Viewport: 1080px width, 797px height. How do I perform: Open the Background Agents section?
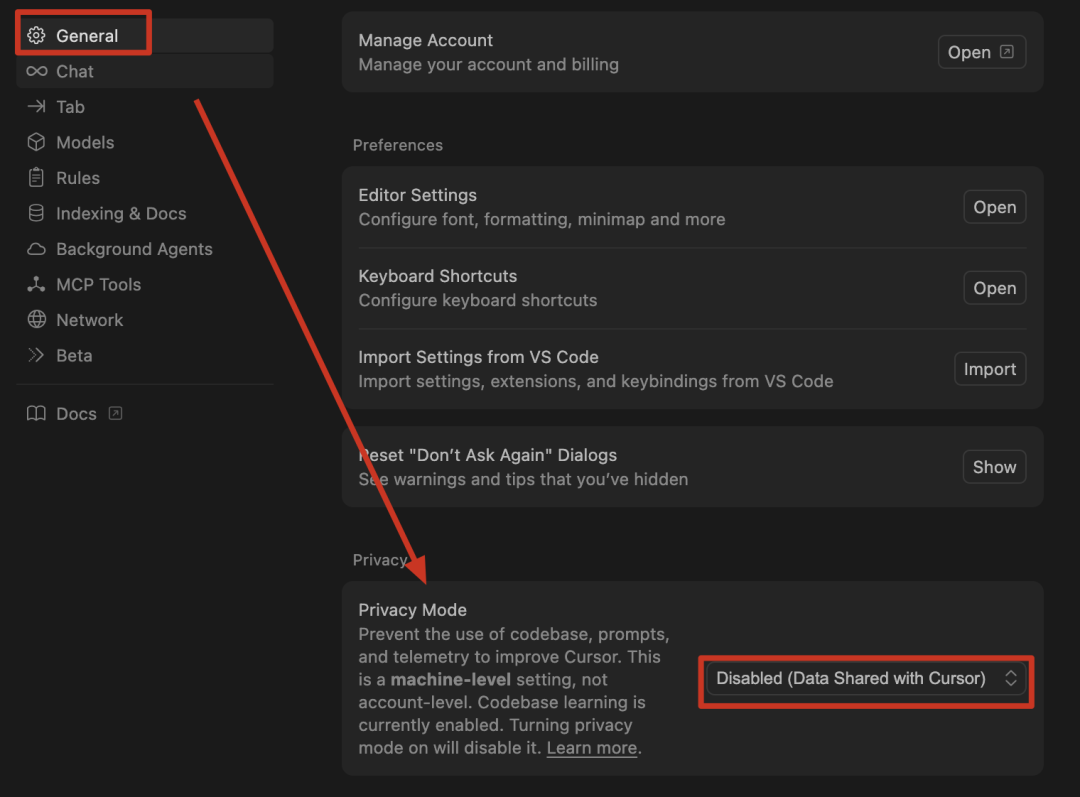tap(145, 249)
